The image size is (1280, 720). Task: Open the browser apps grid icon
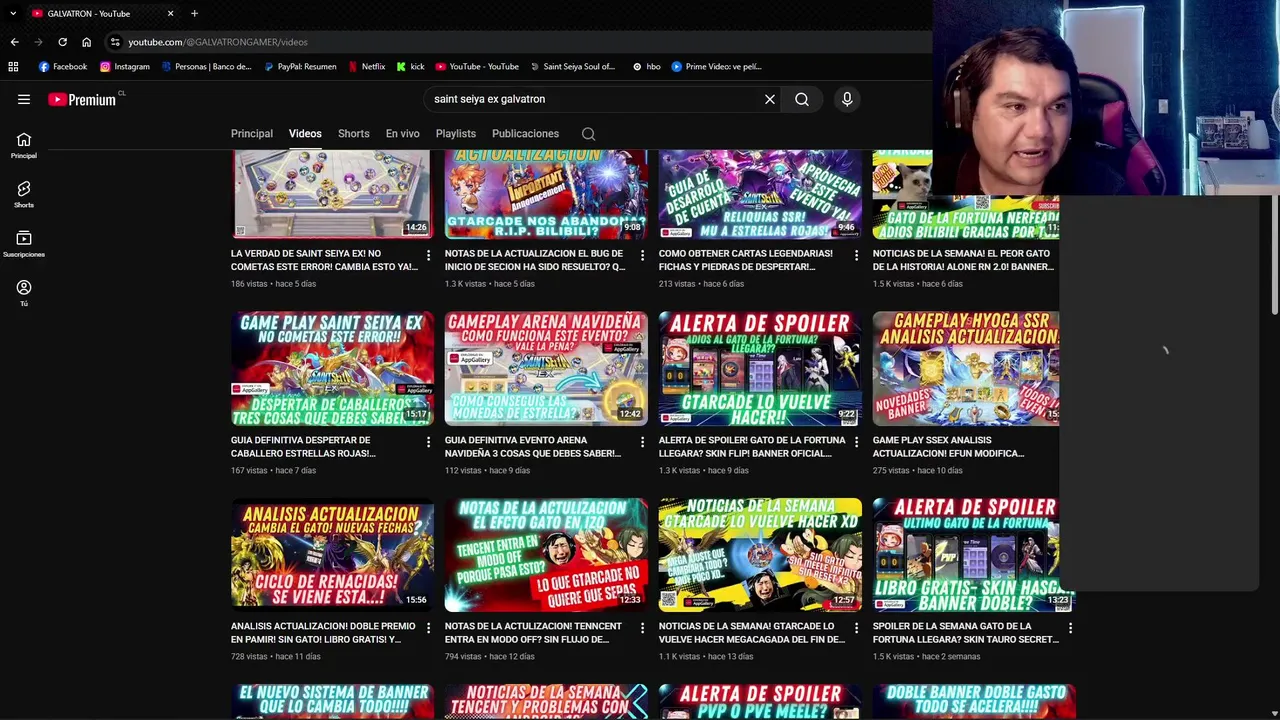(x=13, y=67)
